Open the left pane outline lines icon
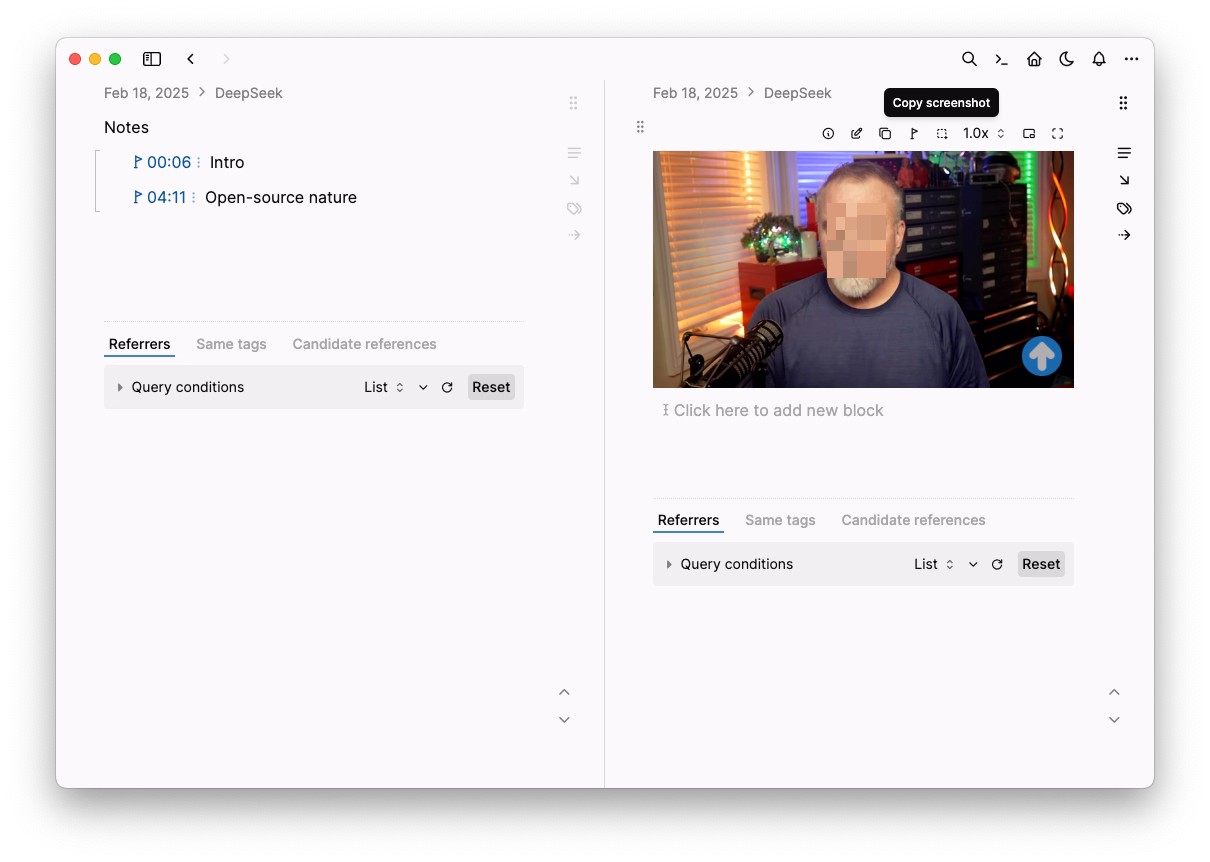This screenshot has width=1210, height=862. pos(574,153)
